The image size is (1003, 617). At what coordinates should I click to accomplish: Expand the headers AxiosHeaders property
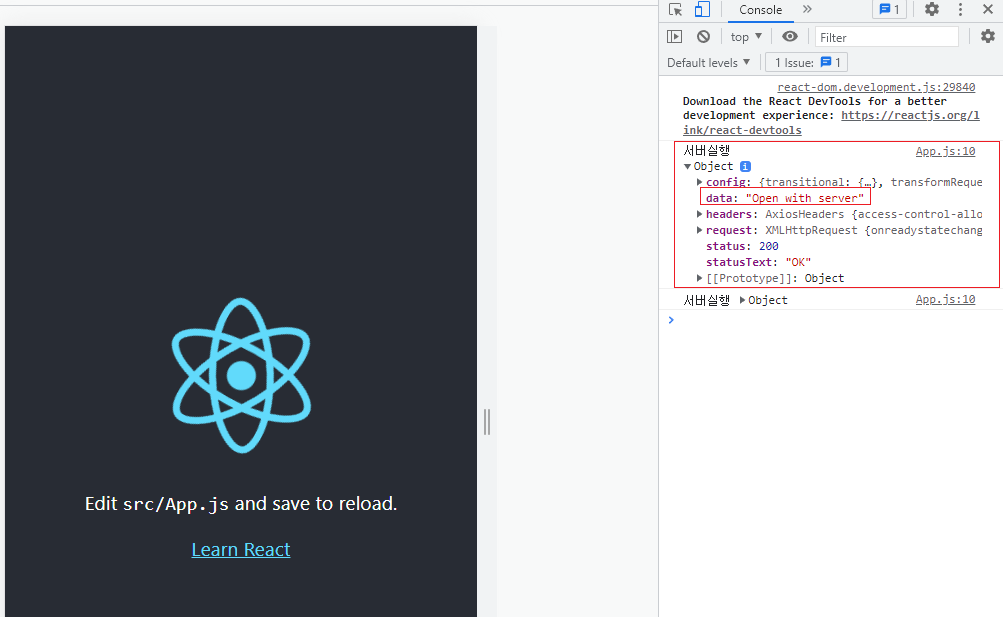coord(699,214)
